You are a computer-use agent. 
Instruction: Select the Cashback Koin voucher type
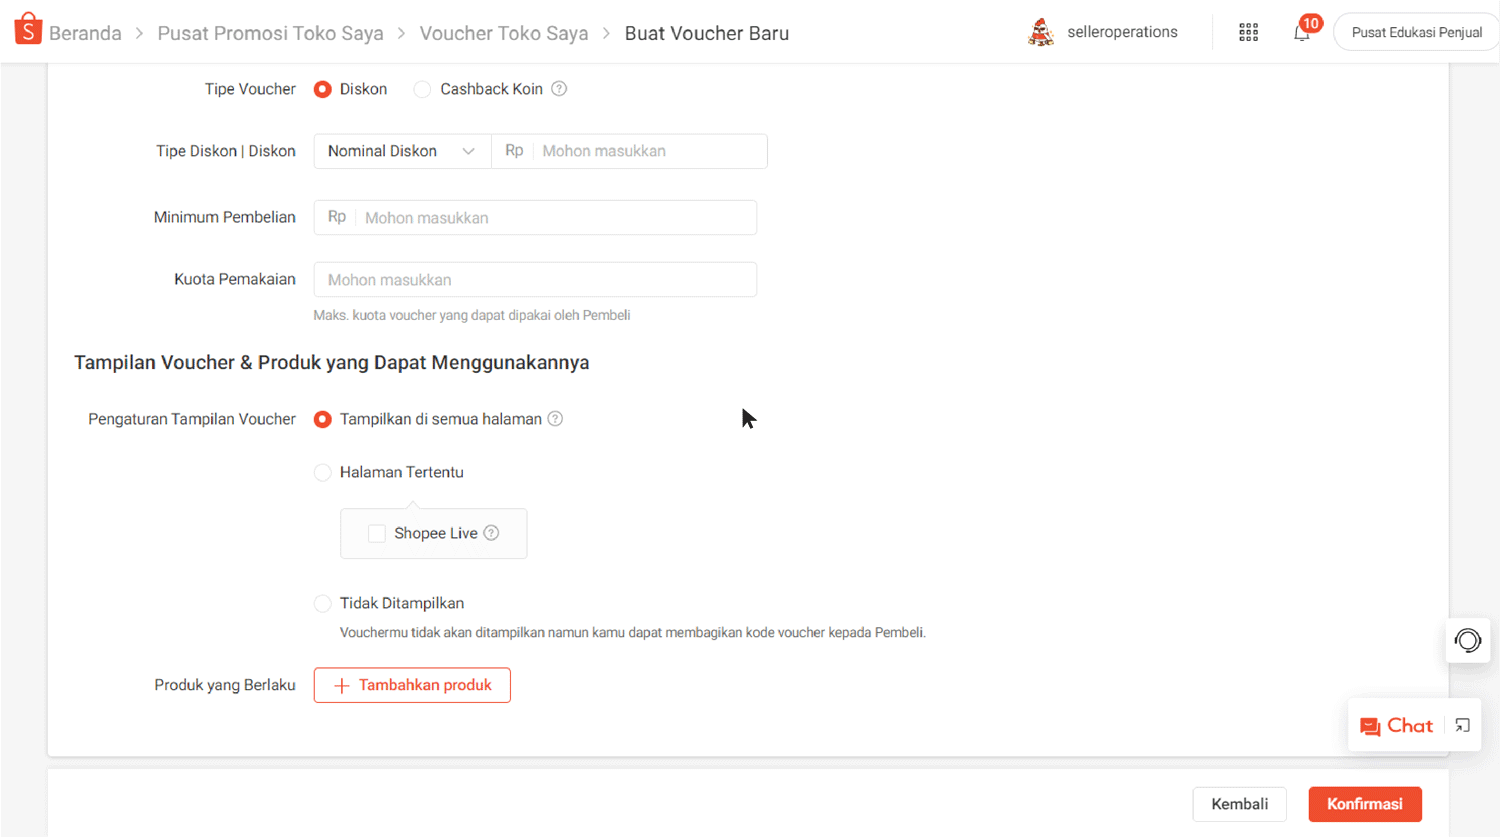coord(422,90)
